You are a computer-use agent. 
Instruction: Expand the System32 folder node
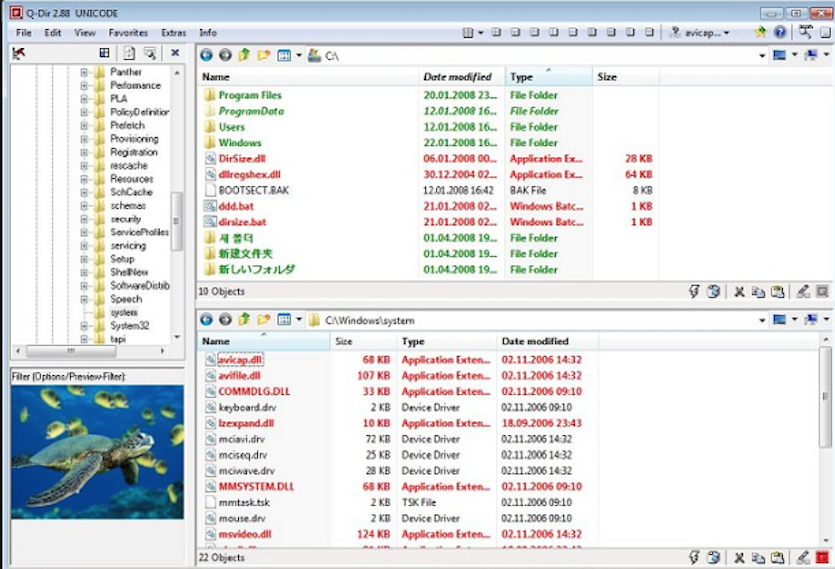pos(84,326)
